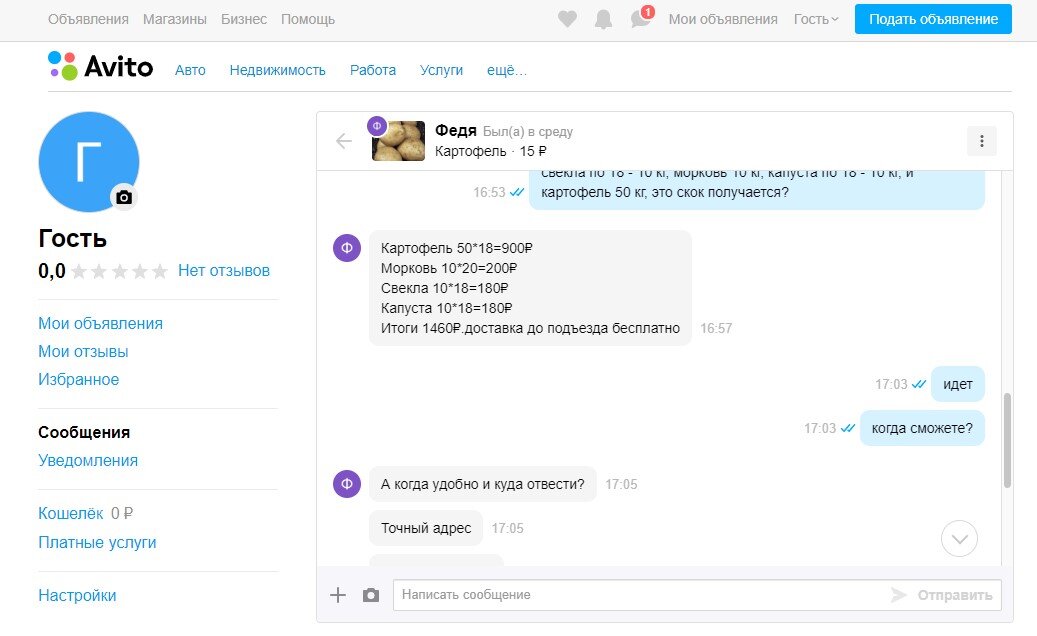This screenshot has width=1037, height=636.
Task: Click the 'Итоги 1460₽' line in message
Action: pyautogui.click(x=530, y=328)
